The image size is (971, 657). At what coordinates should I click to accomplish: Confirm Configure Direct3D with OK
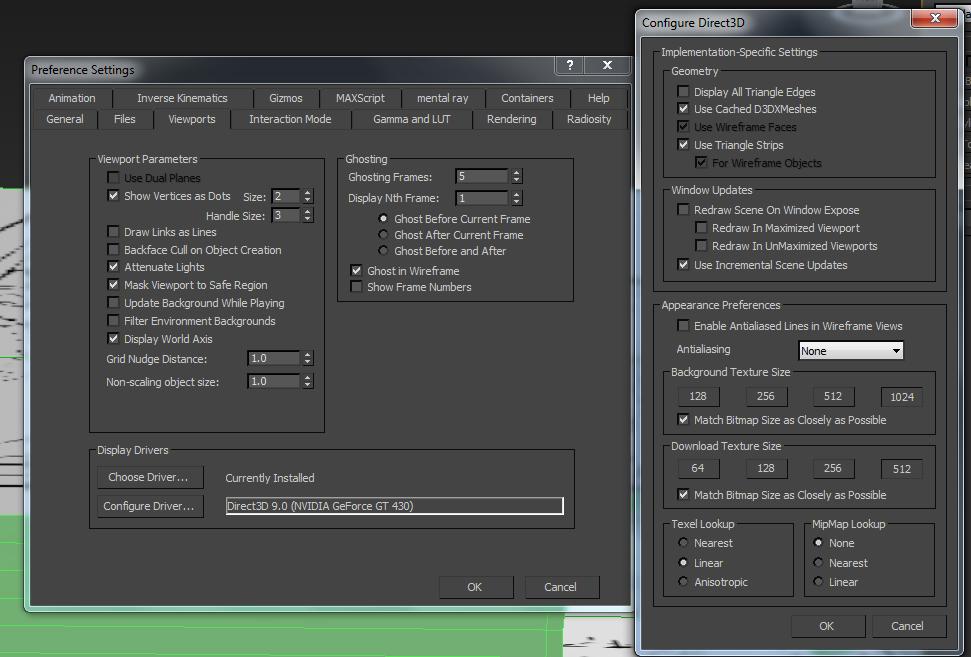827,626
